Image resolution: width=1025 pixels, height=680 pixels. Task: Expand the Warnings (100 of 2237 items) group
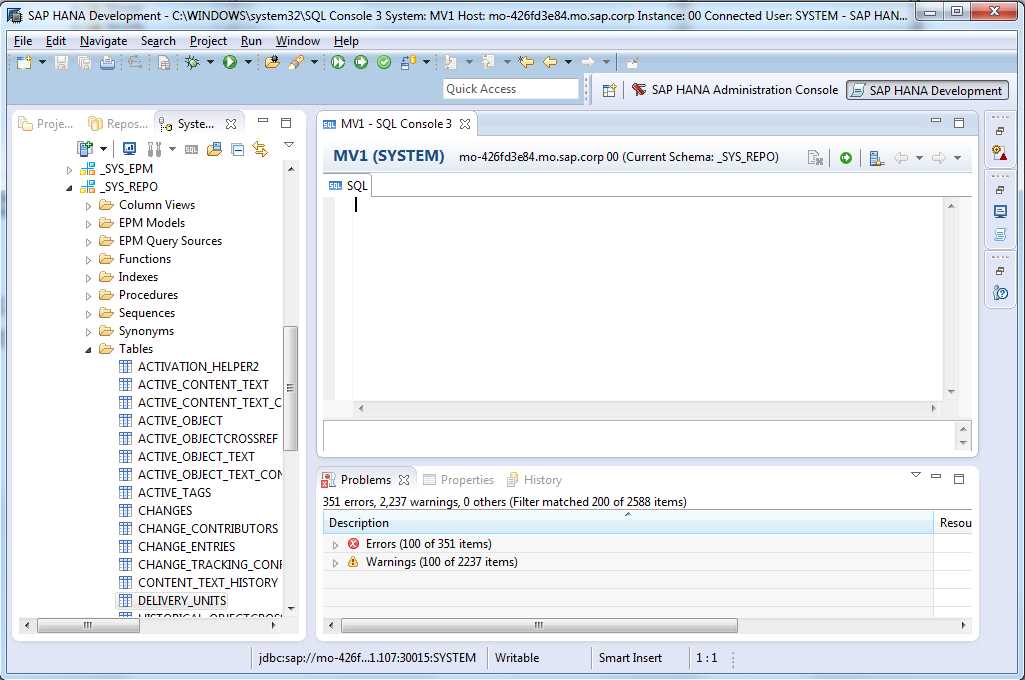click(335, 562)
